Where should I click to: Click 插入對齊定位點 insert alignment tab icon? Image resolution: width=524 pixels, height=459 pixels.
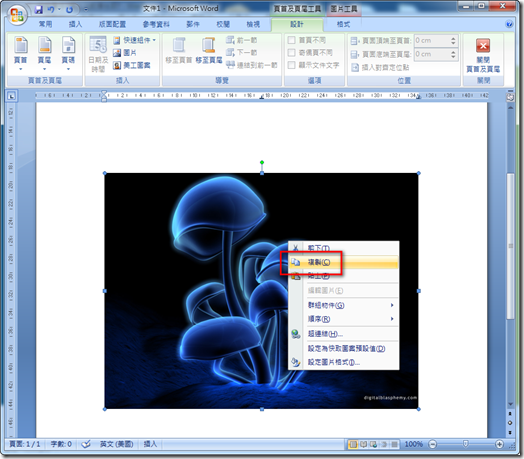coord(380,68)
